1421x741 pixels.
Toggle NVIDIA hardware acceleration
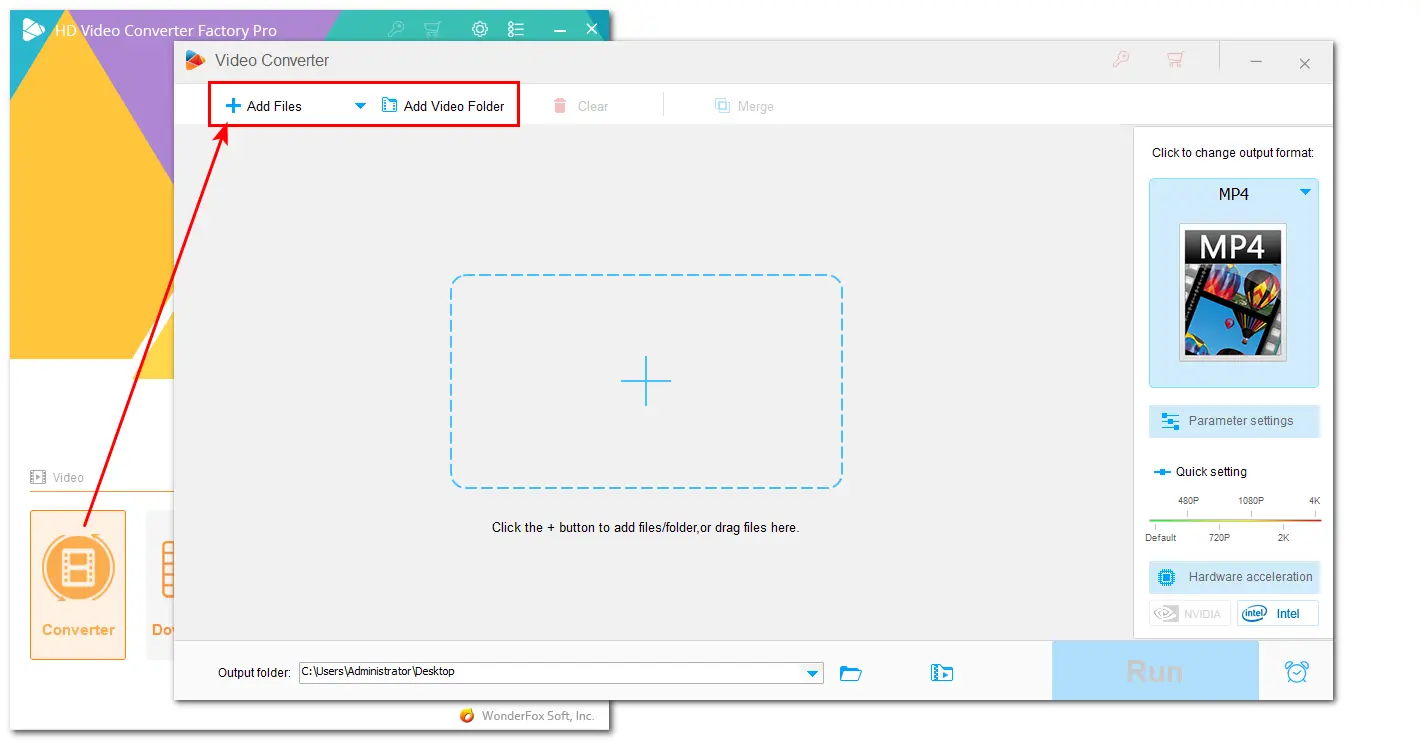pyautogui.click(x=1190, y=613)
